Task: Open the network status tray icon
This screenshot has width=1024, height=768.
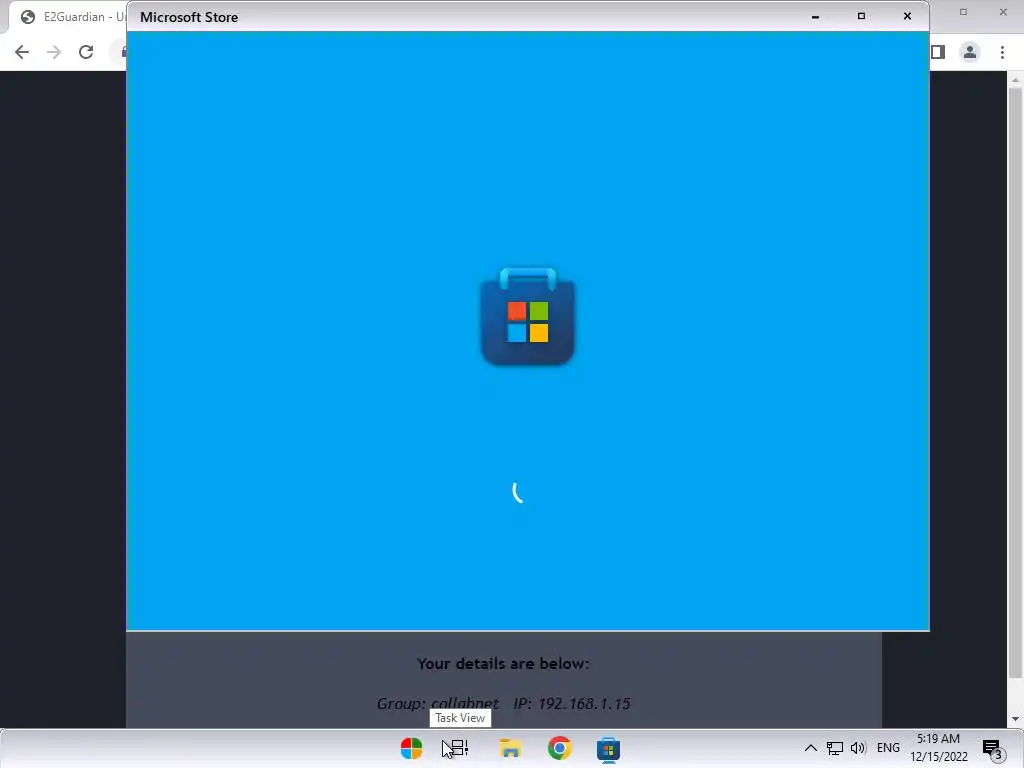Action: pos(835,748)
